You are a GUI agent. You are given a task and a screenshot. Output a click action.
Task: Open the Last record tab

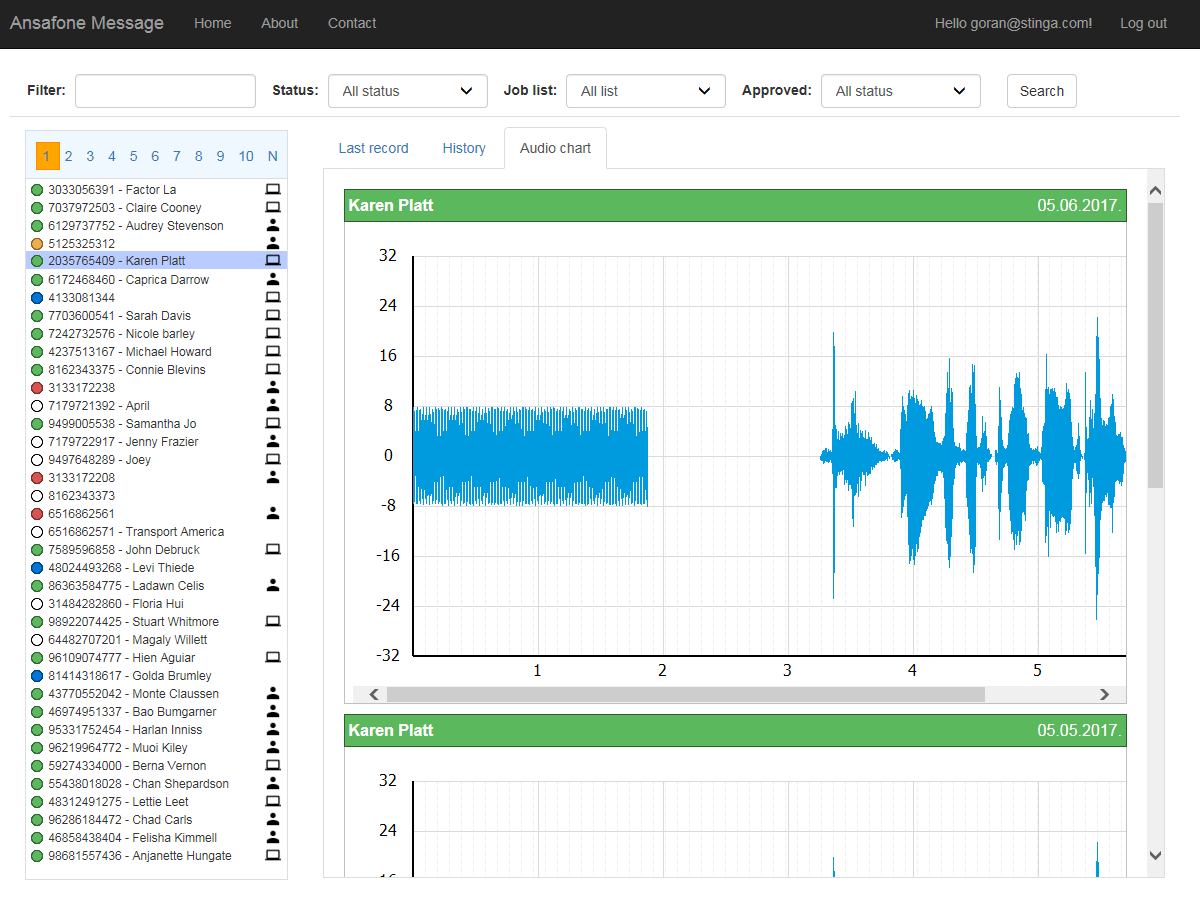pyautogui.click(x=373, y=148)
